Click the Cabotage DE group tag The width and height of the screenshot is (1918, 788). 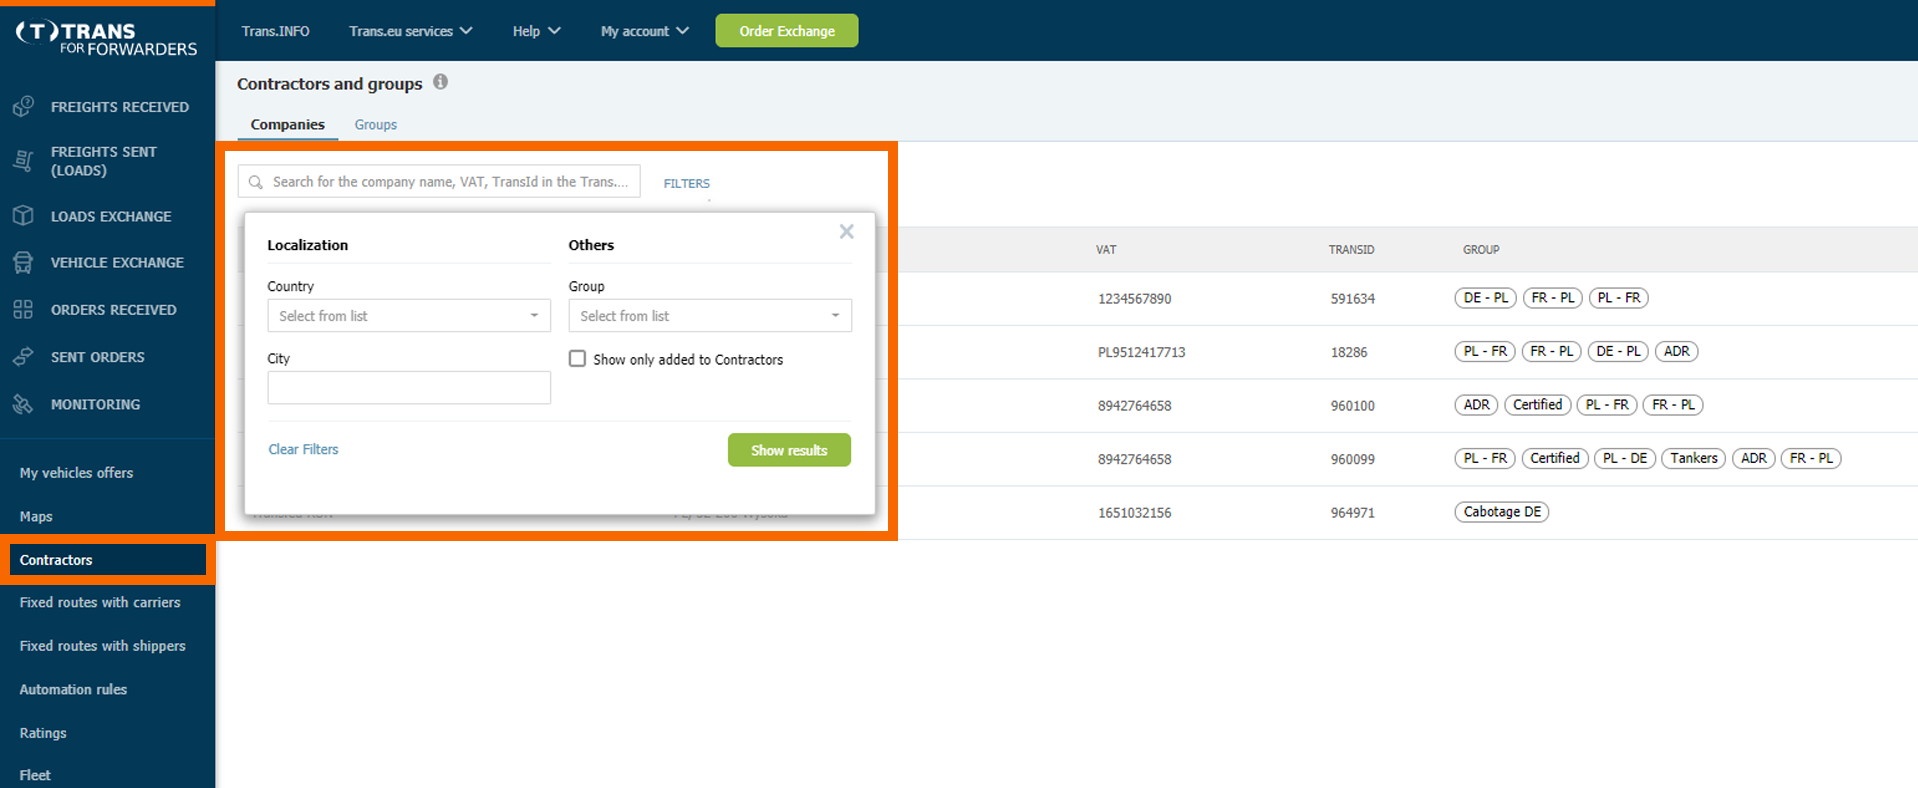[1502, 512]
